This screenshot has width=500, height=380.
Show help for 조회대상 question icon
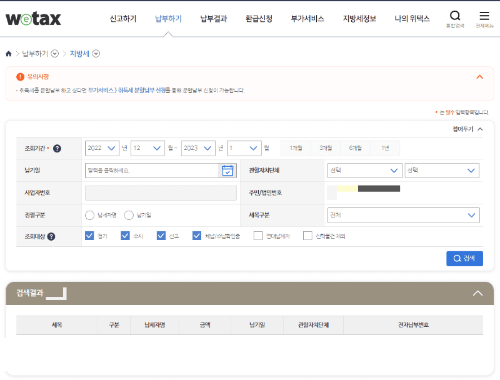point(51,237)
